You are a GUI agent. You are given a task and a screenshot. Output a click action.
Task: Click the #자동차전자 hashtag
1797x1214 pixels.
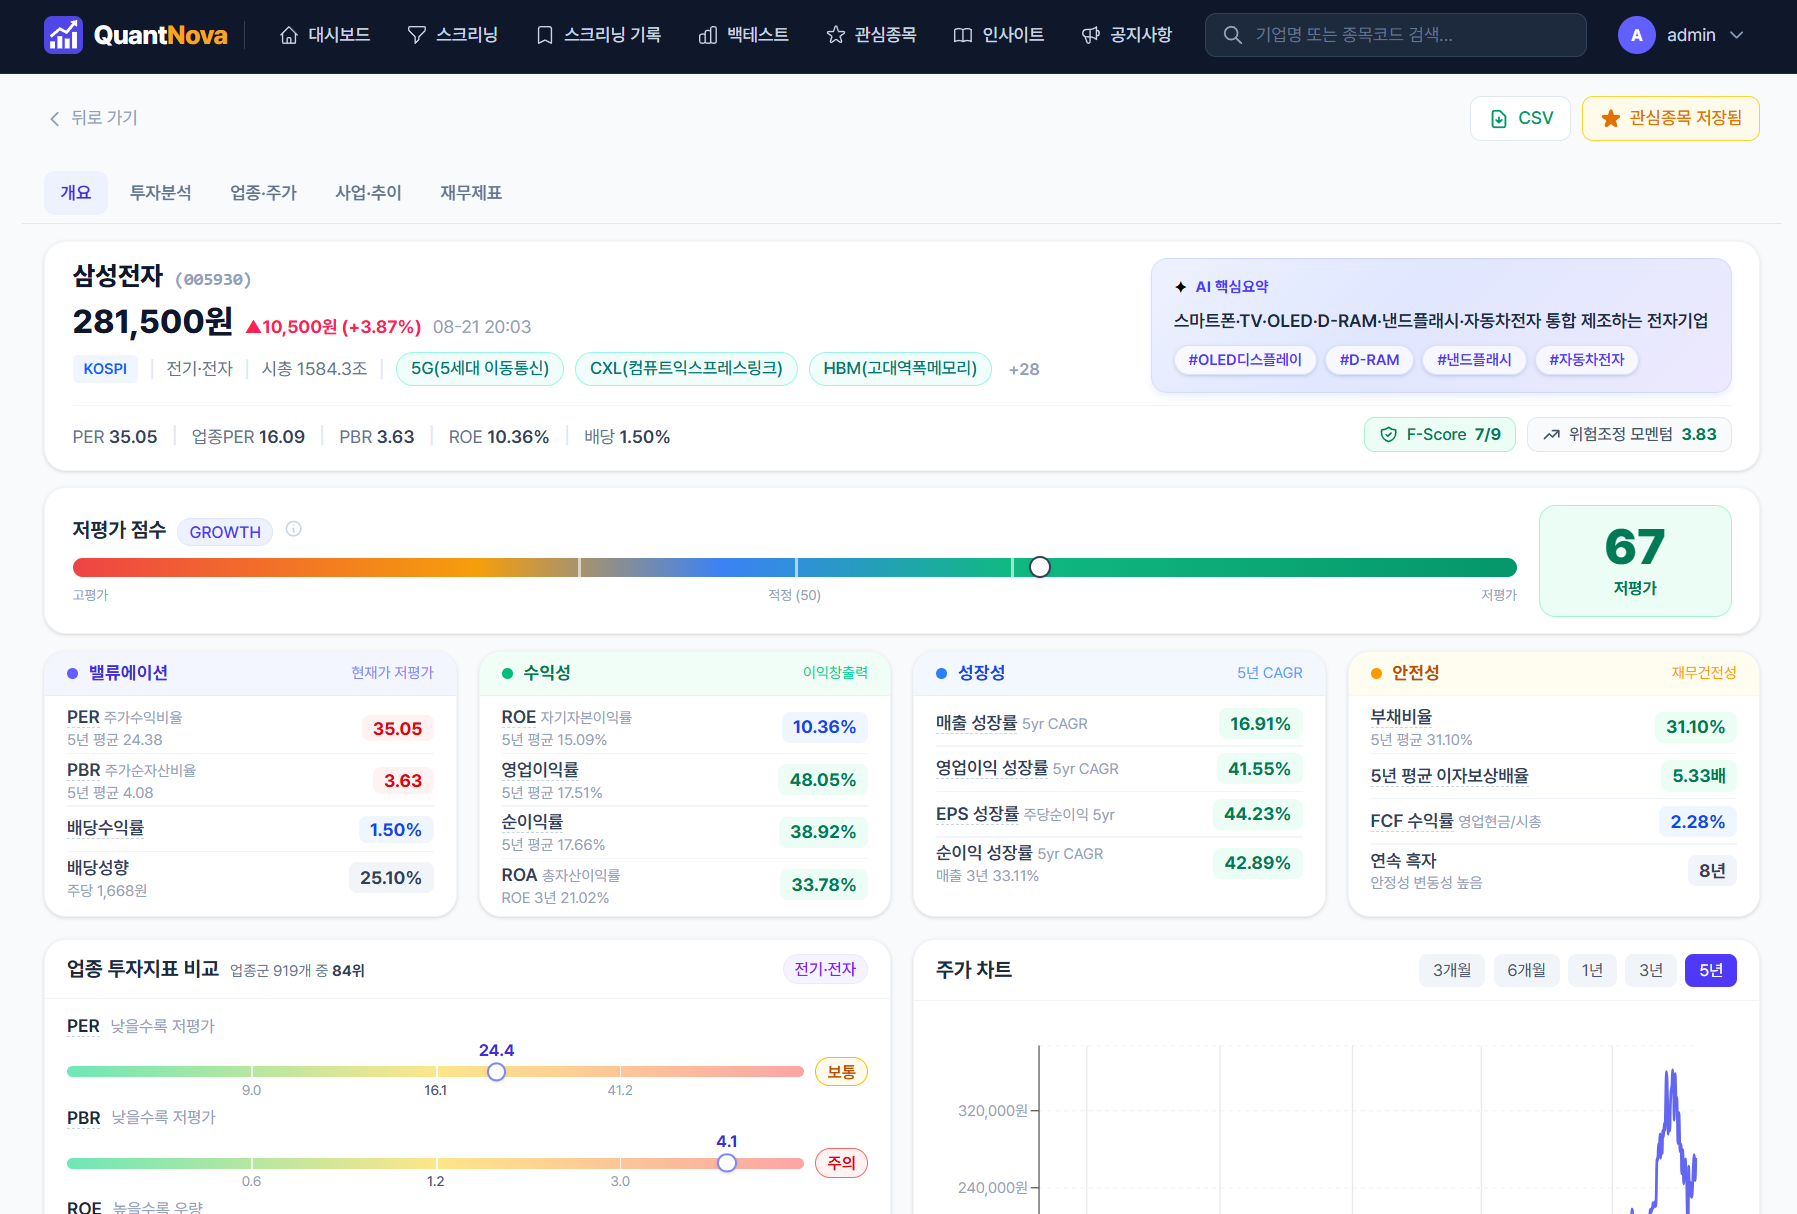point(1587,360)
